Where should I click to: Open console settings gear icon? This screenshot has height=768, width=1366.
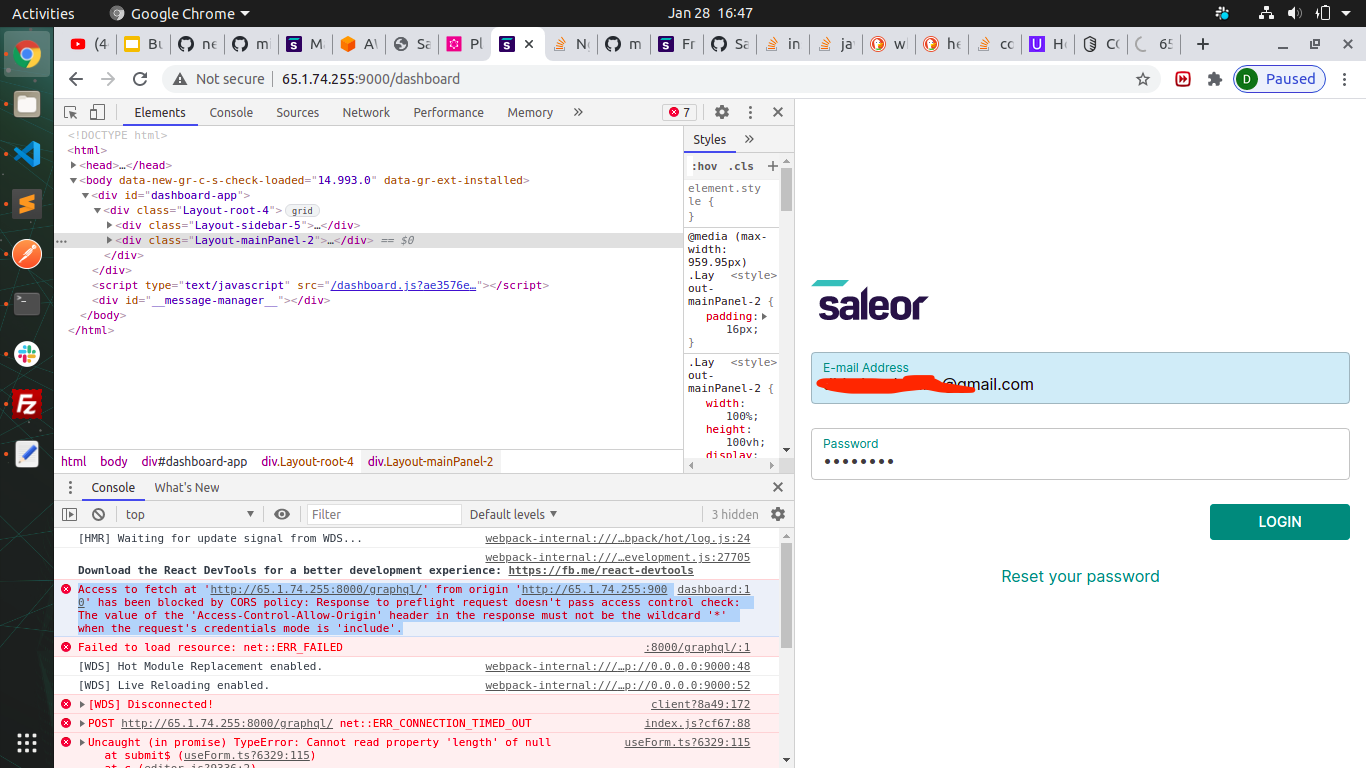778,514
